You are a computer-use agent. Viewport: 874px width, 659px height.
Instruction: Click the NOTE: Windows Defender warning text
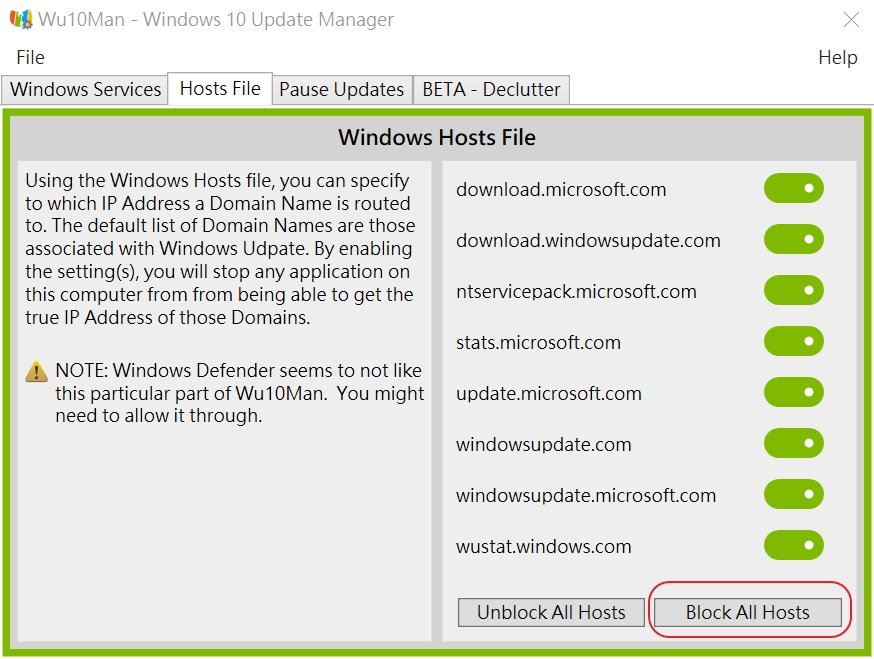[240, 393]
